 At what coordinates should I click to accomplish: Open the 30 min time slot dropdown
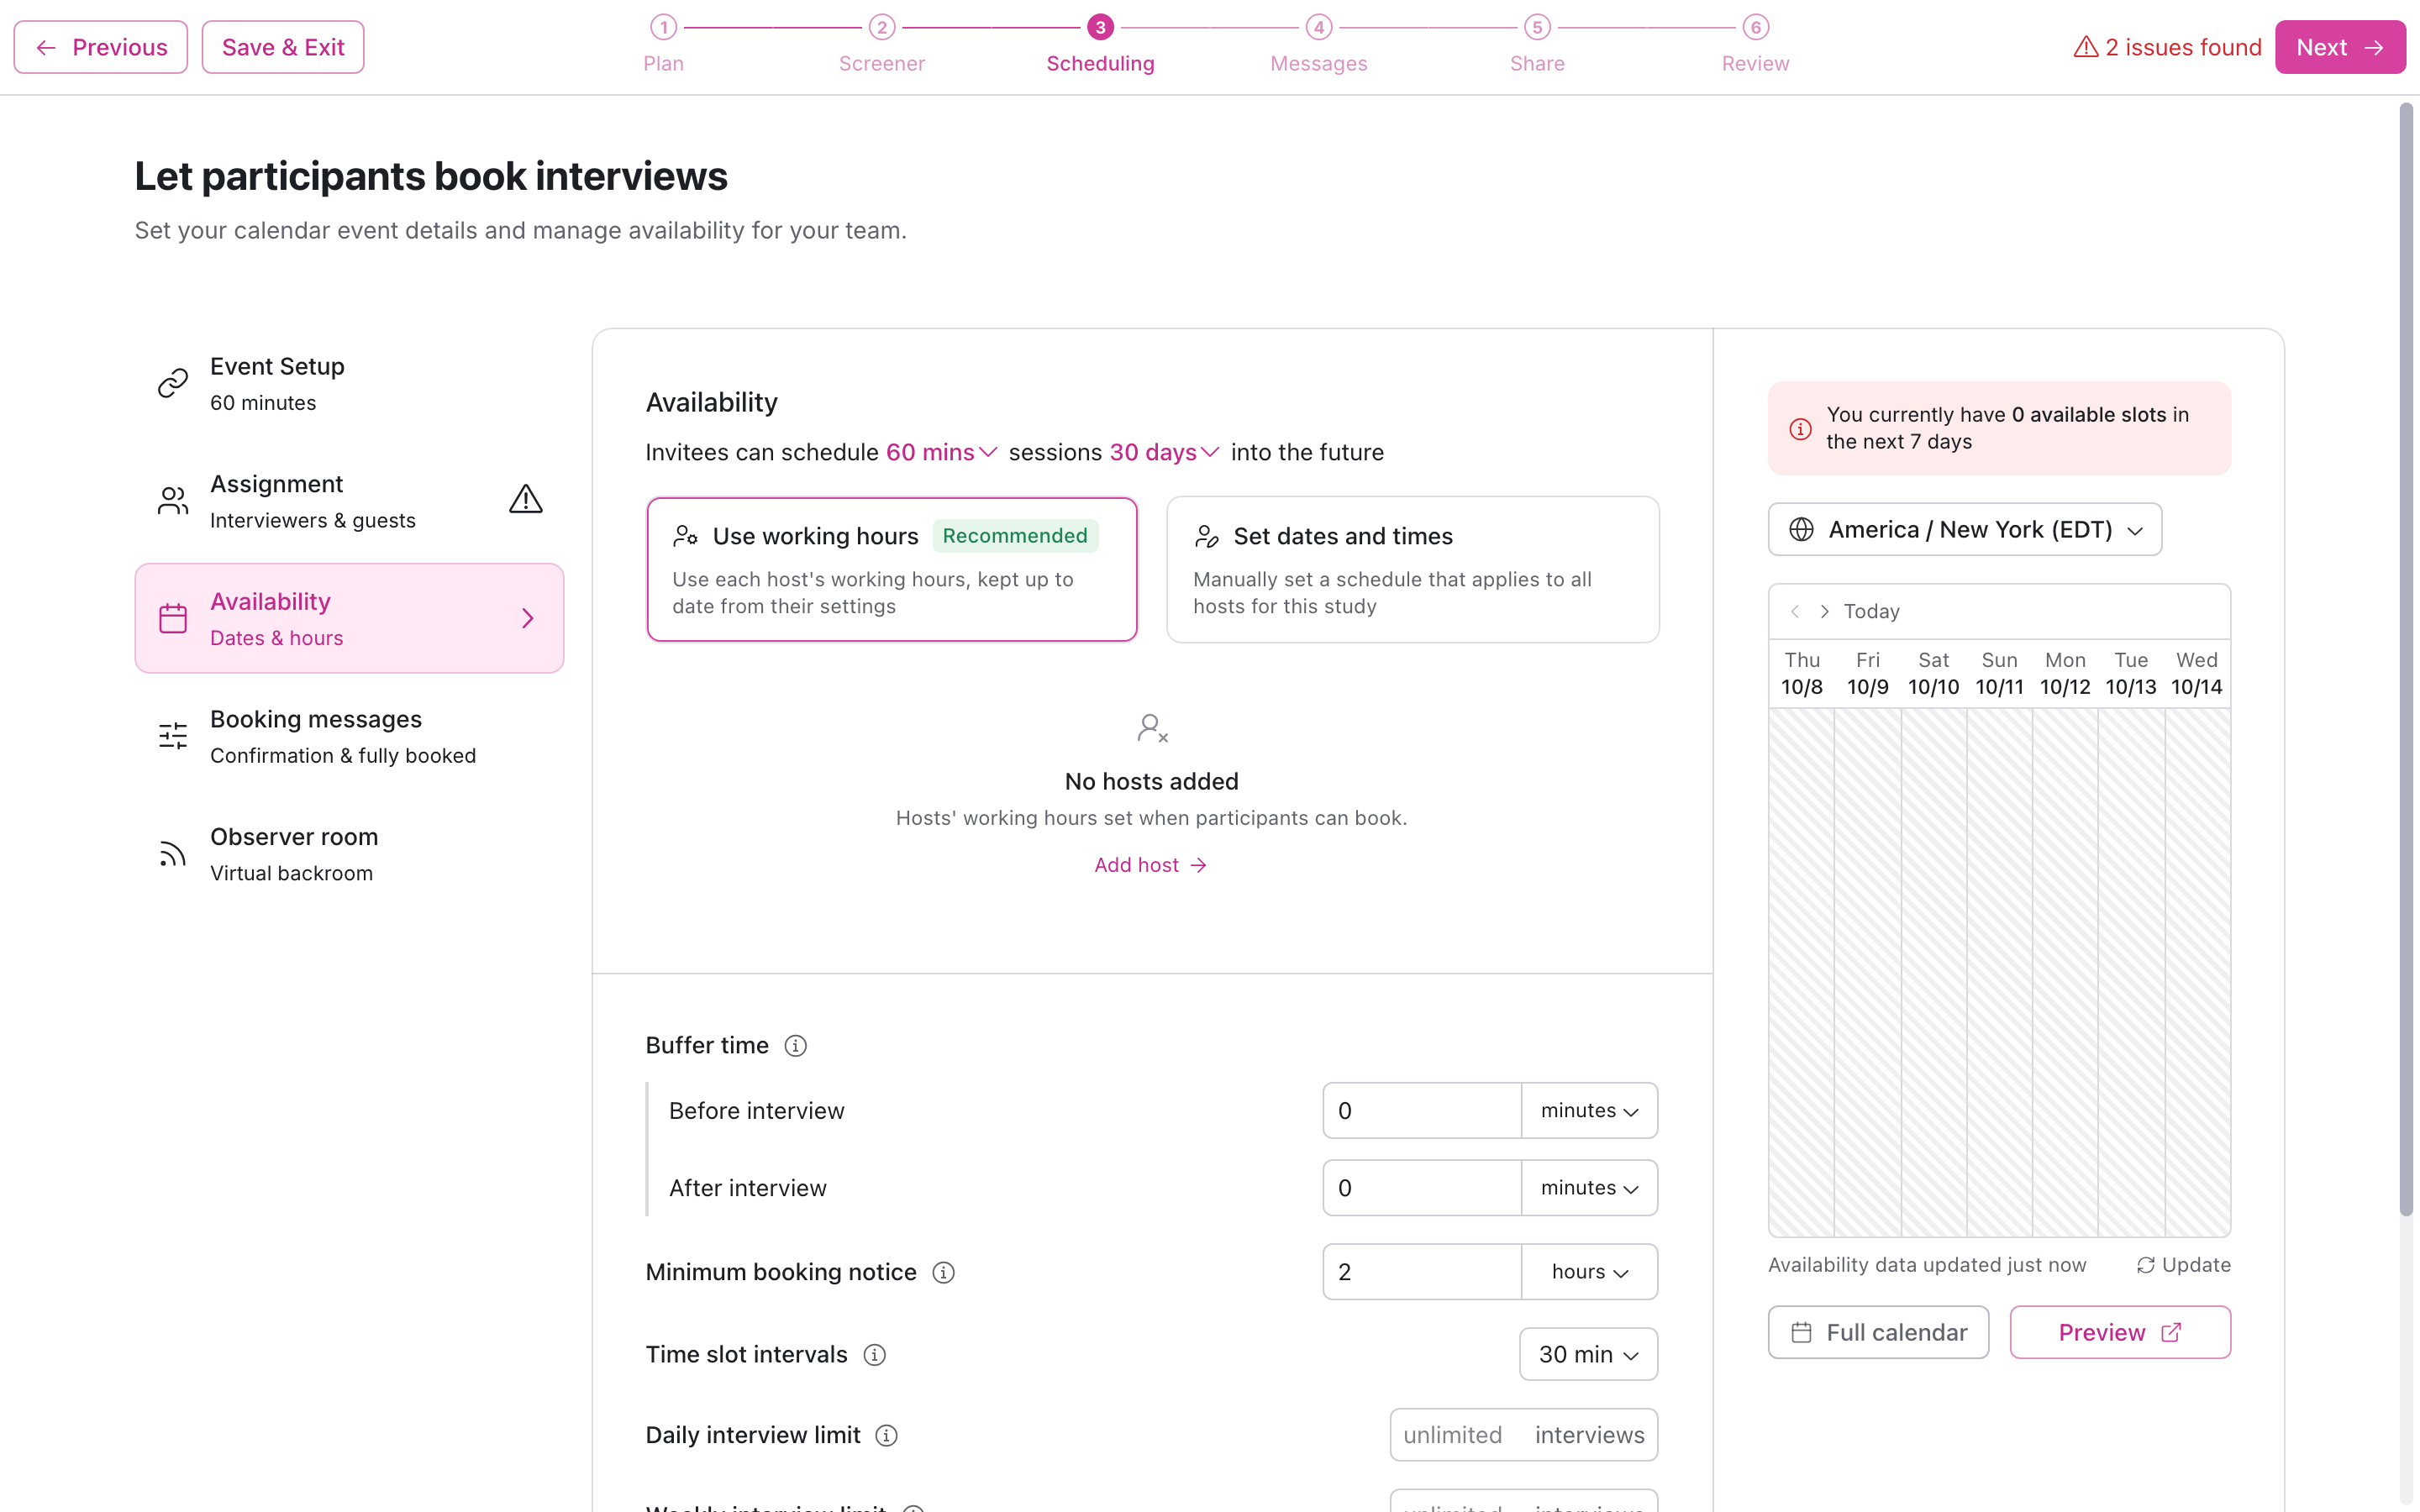point(1588,1354)
